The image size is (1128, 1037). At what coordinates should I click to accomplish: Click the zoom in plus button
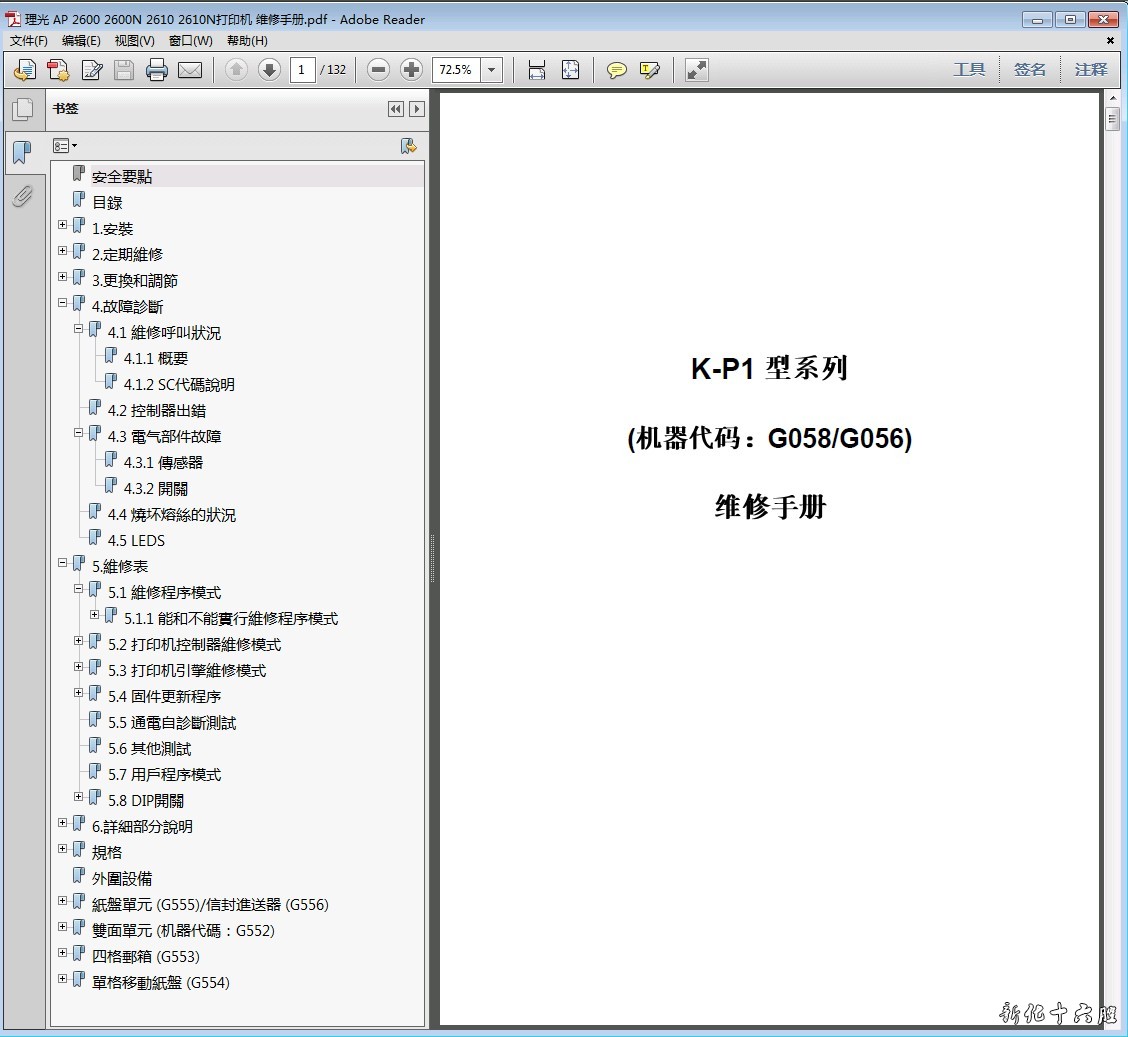(x=411, y=70)
